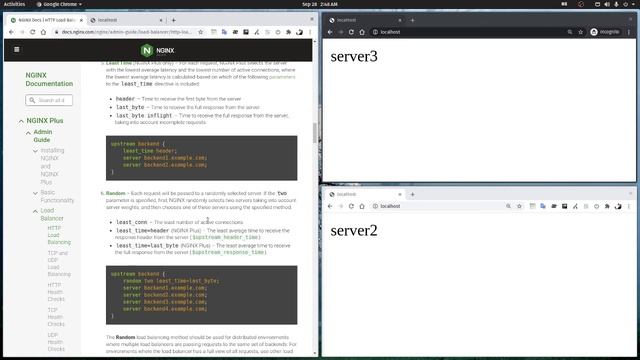Go back in the NGINX docs window
This screenshot has width=640, height=360.
point(11,32)
